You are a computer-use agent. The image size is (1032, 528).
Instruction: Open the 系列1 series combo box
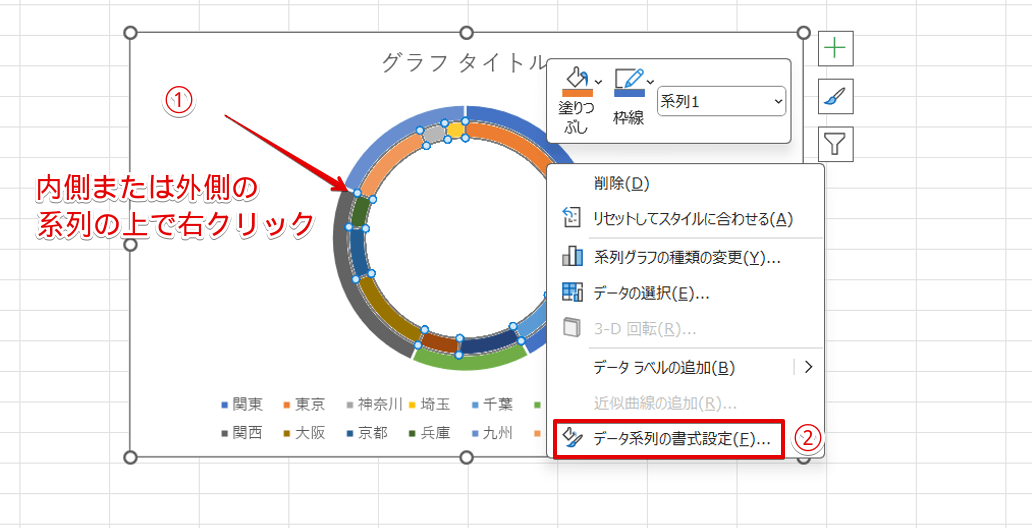(x=721, y=101)
